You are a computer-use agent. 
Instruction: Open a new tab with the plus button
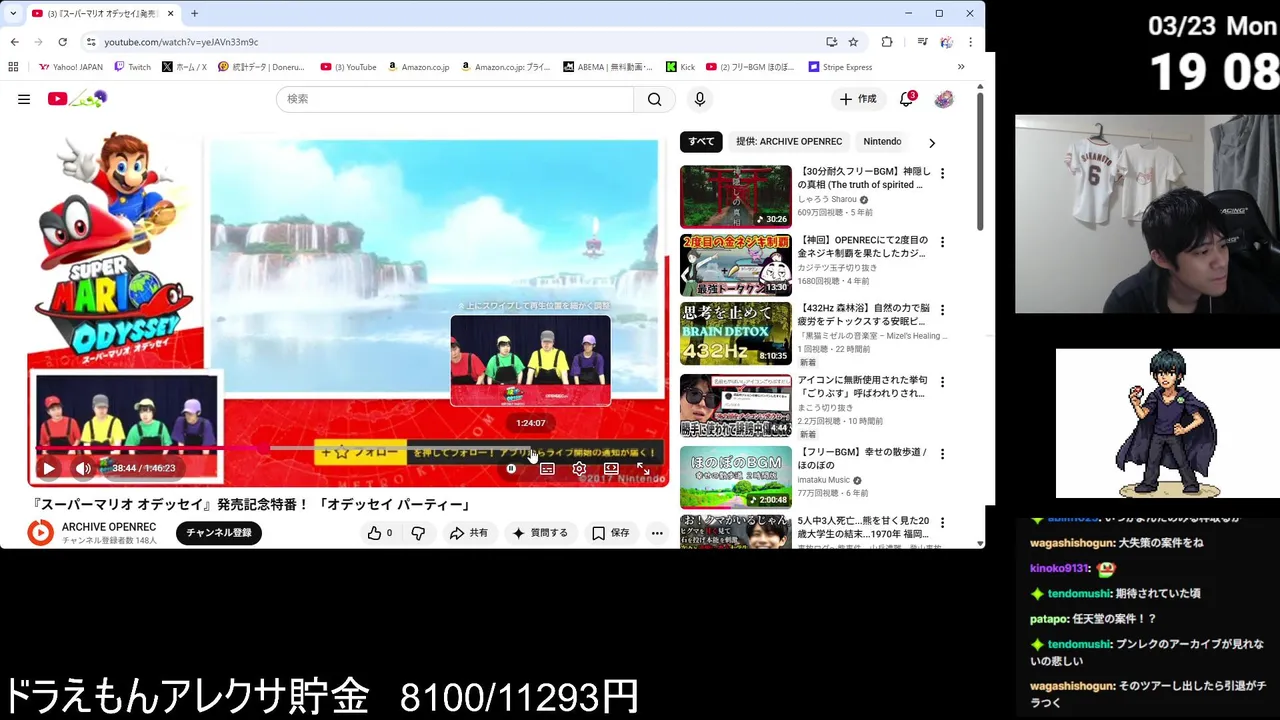(194, 13)
